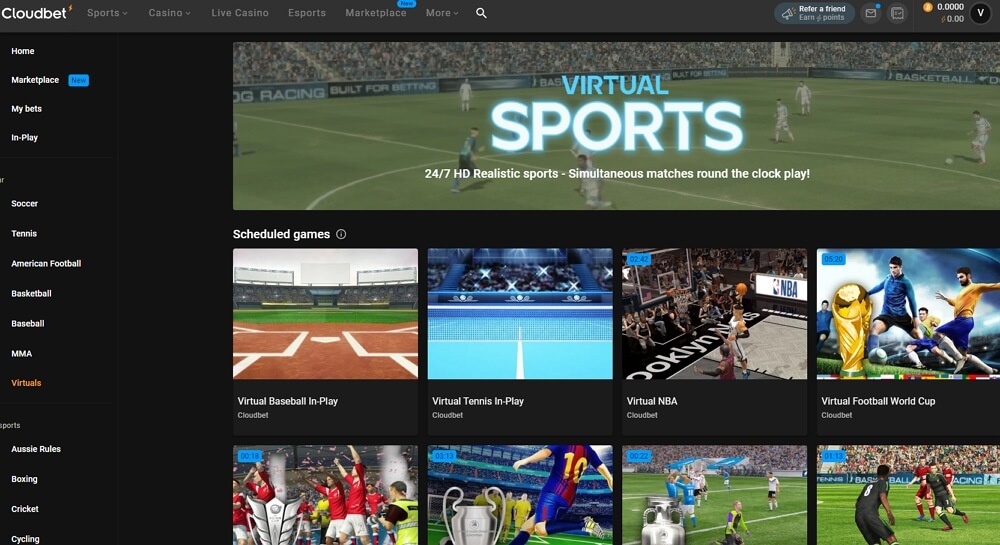1000x545 pixels.
Task: Open game thumbnail with 00:22 timer
Action: pyautogui.click(x=714, y=495)
